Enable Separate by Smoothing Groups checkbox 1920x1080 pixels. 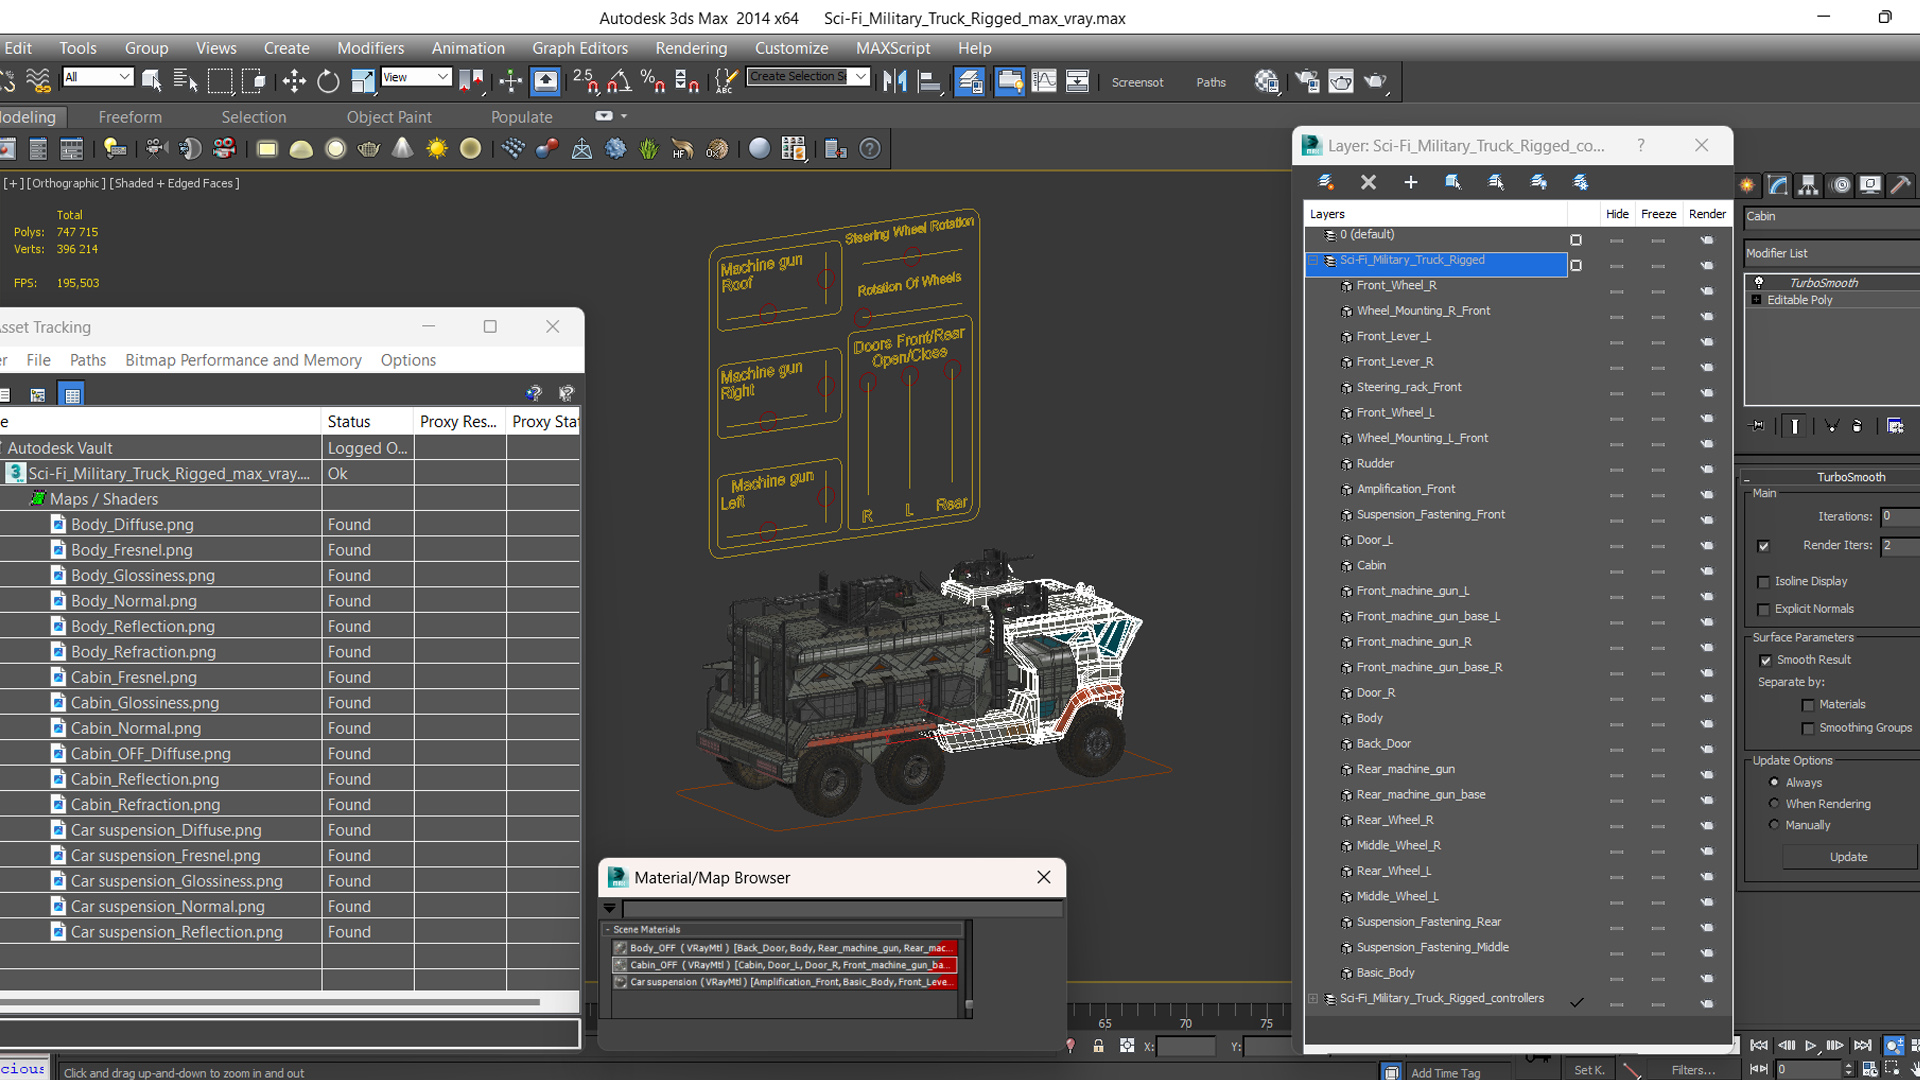[x=1808, y=729]
